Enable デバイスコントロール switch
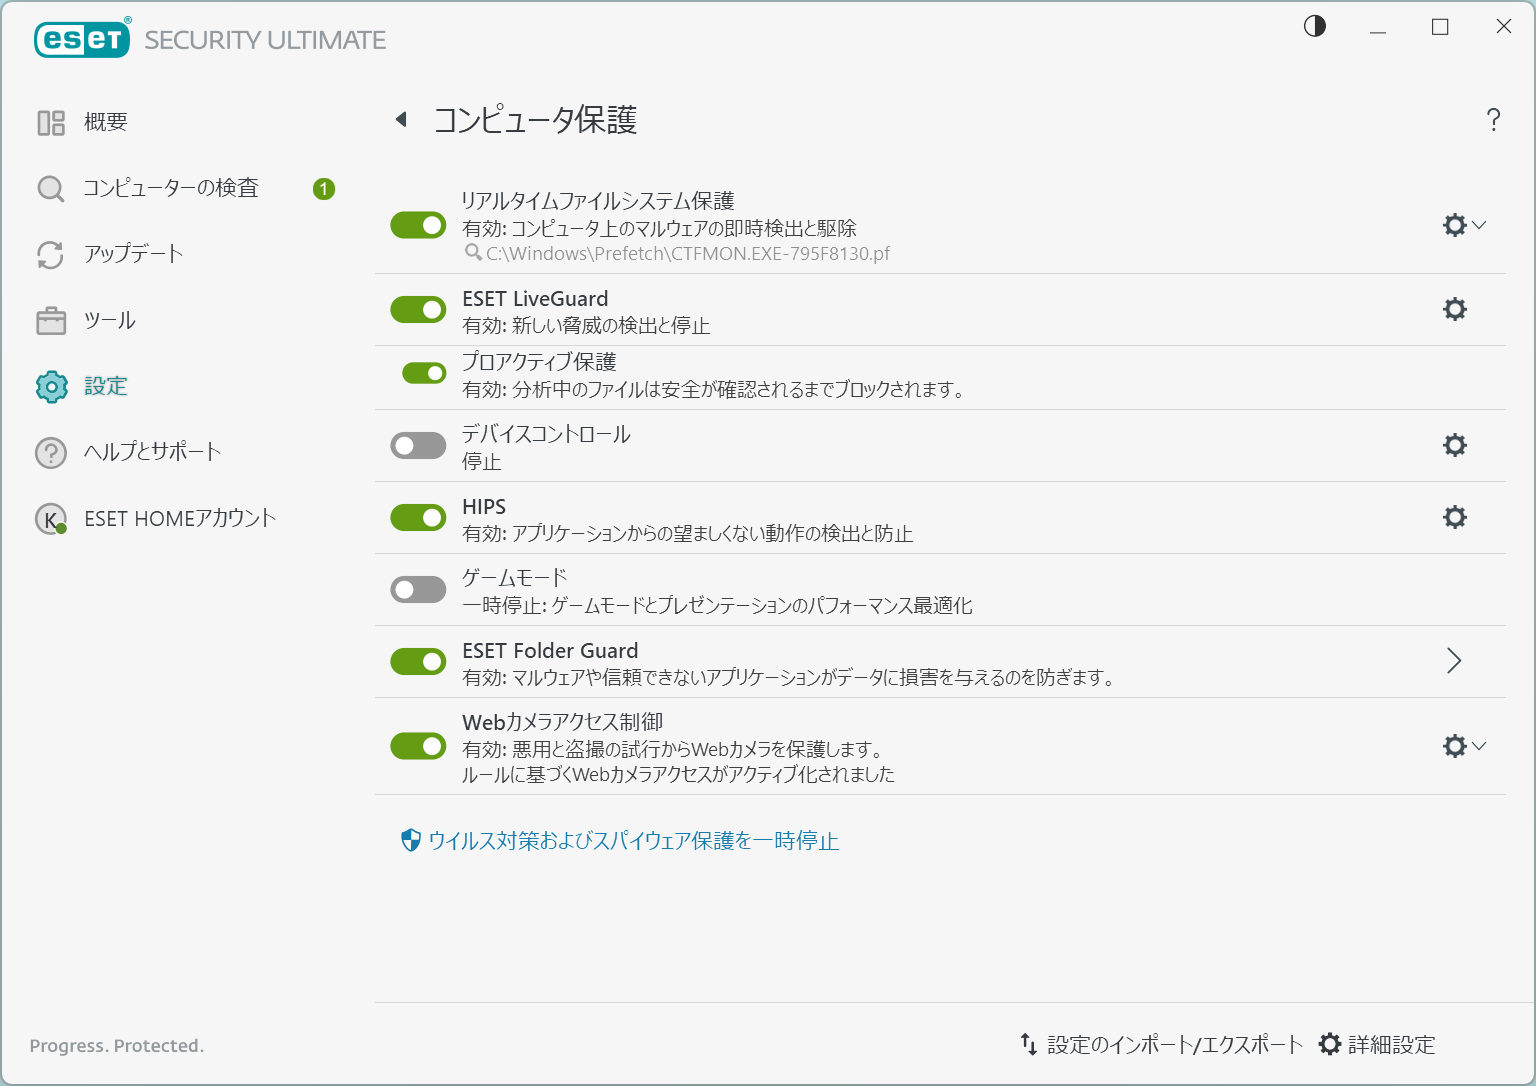1536x1086 pixels. [418, 445]
